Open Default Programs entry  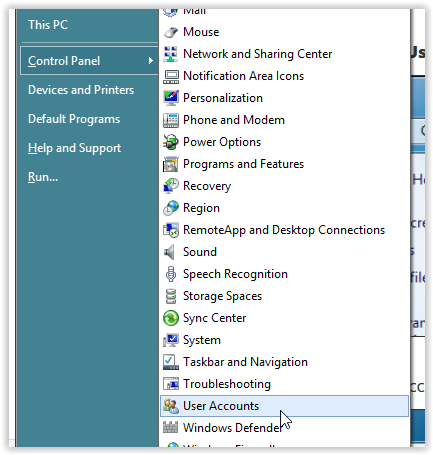[74, 119]
